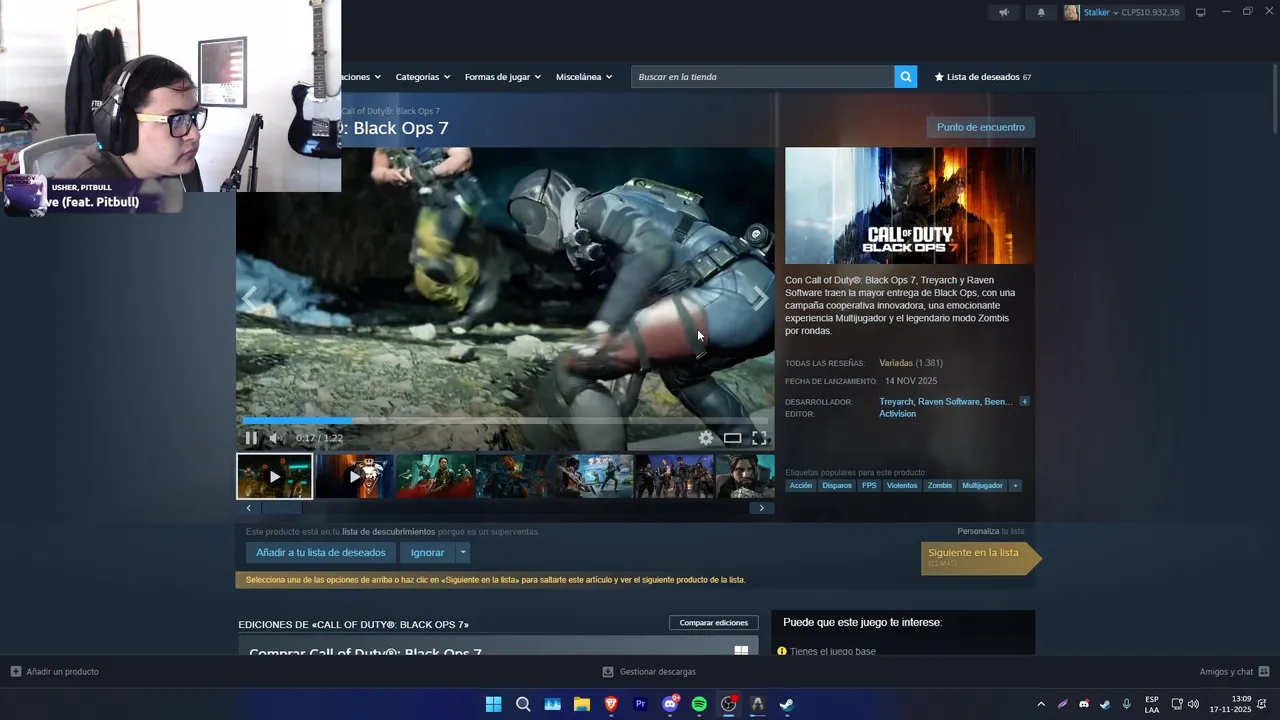Open Steam from taskbar
The width and height of the screenshot is (1280, 720).
click(x=787, y=704)
